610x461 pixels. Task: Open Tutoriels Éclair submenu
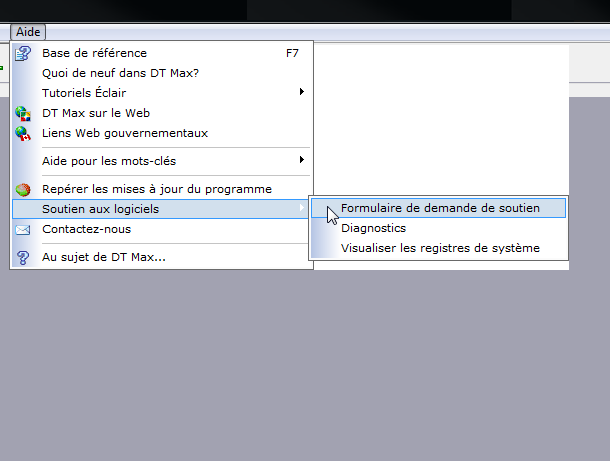click(161, 93)
